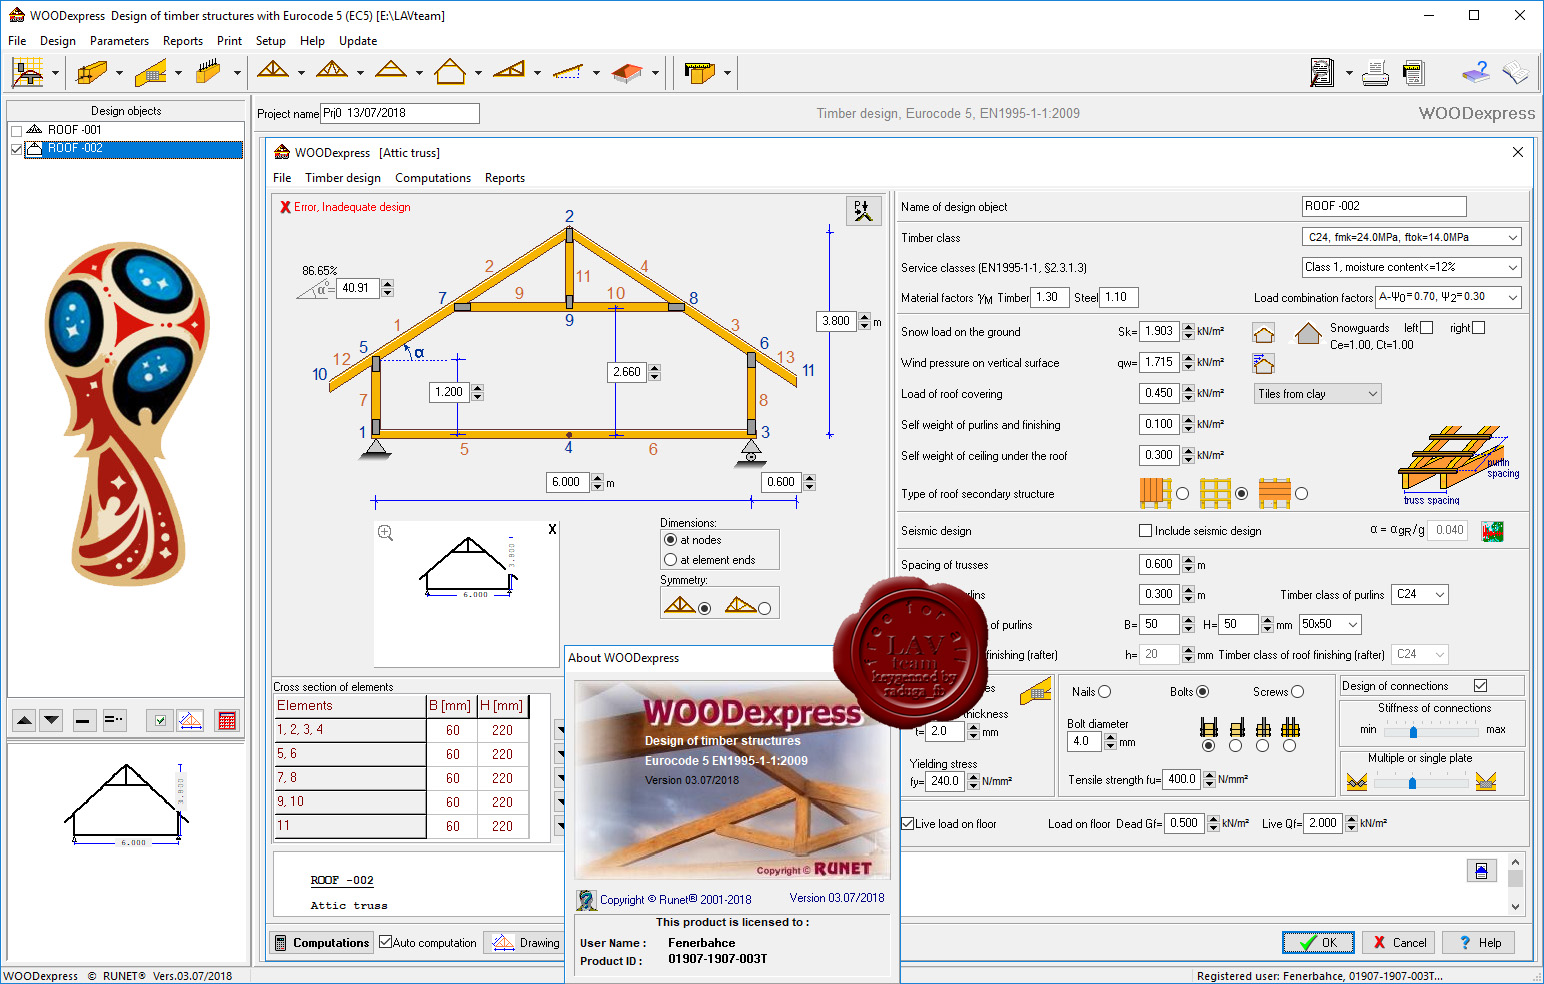Open Load combination factors dropdown
1544x984 pixels.
click(x=1449, y=297)
